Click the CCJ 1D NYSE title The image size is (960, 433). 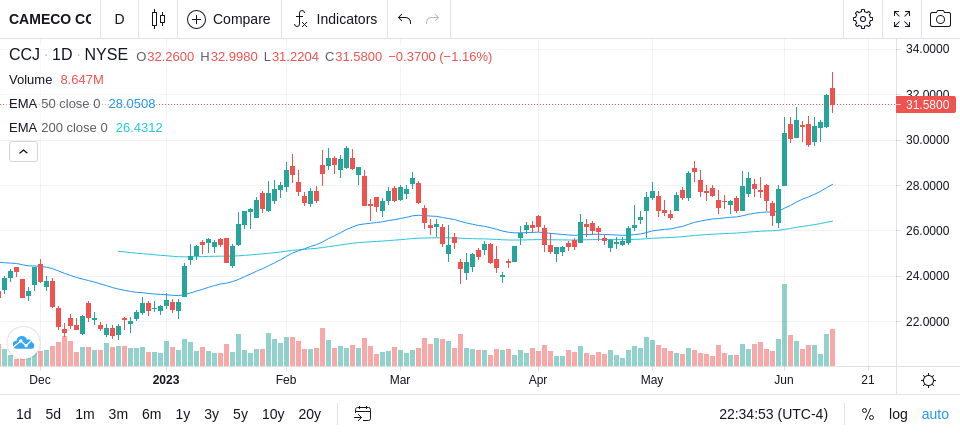(69, 55)
